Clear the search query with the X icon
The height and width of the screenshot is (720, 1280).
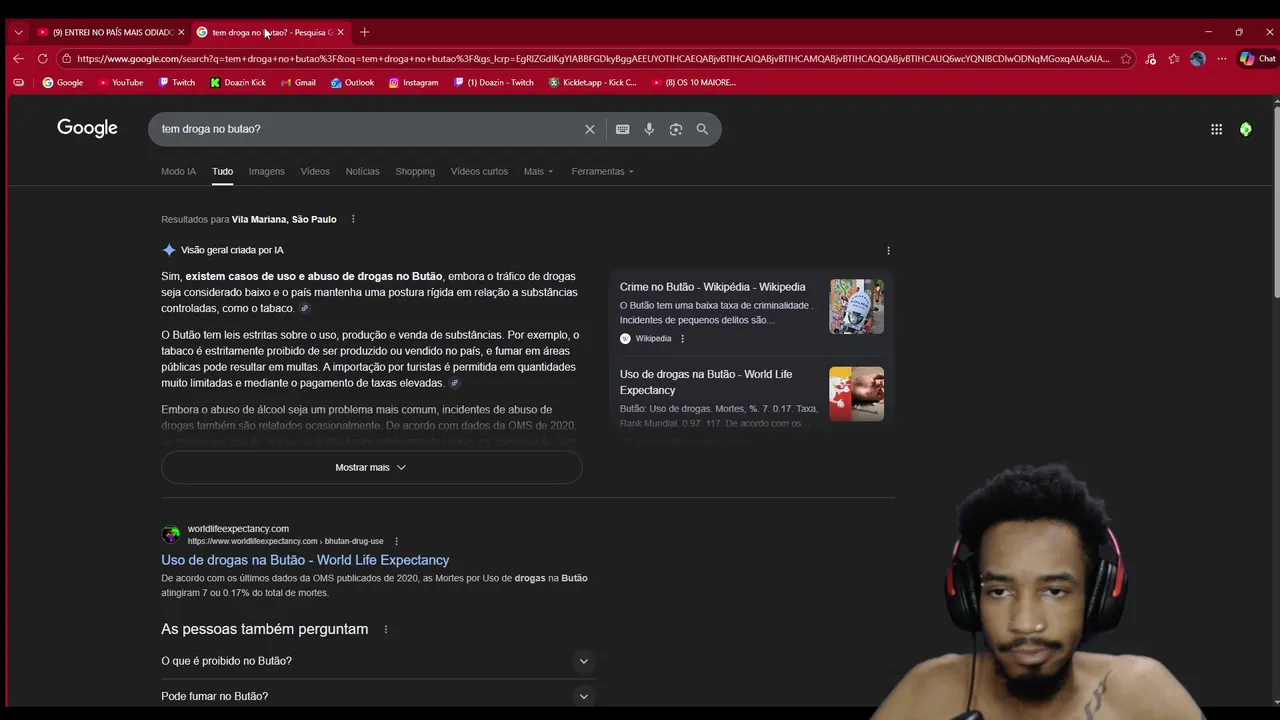tap(590, 129)
